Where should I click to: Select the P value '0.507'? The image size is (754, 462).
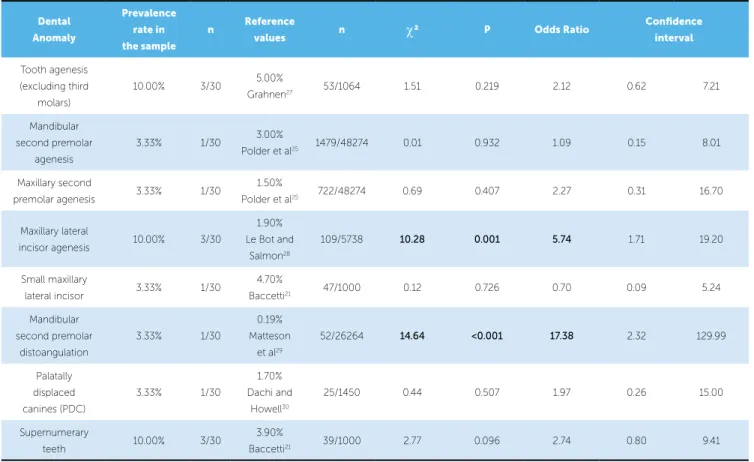click(x=487, y=392)
